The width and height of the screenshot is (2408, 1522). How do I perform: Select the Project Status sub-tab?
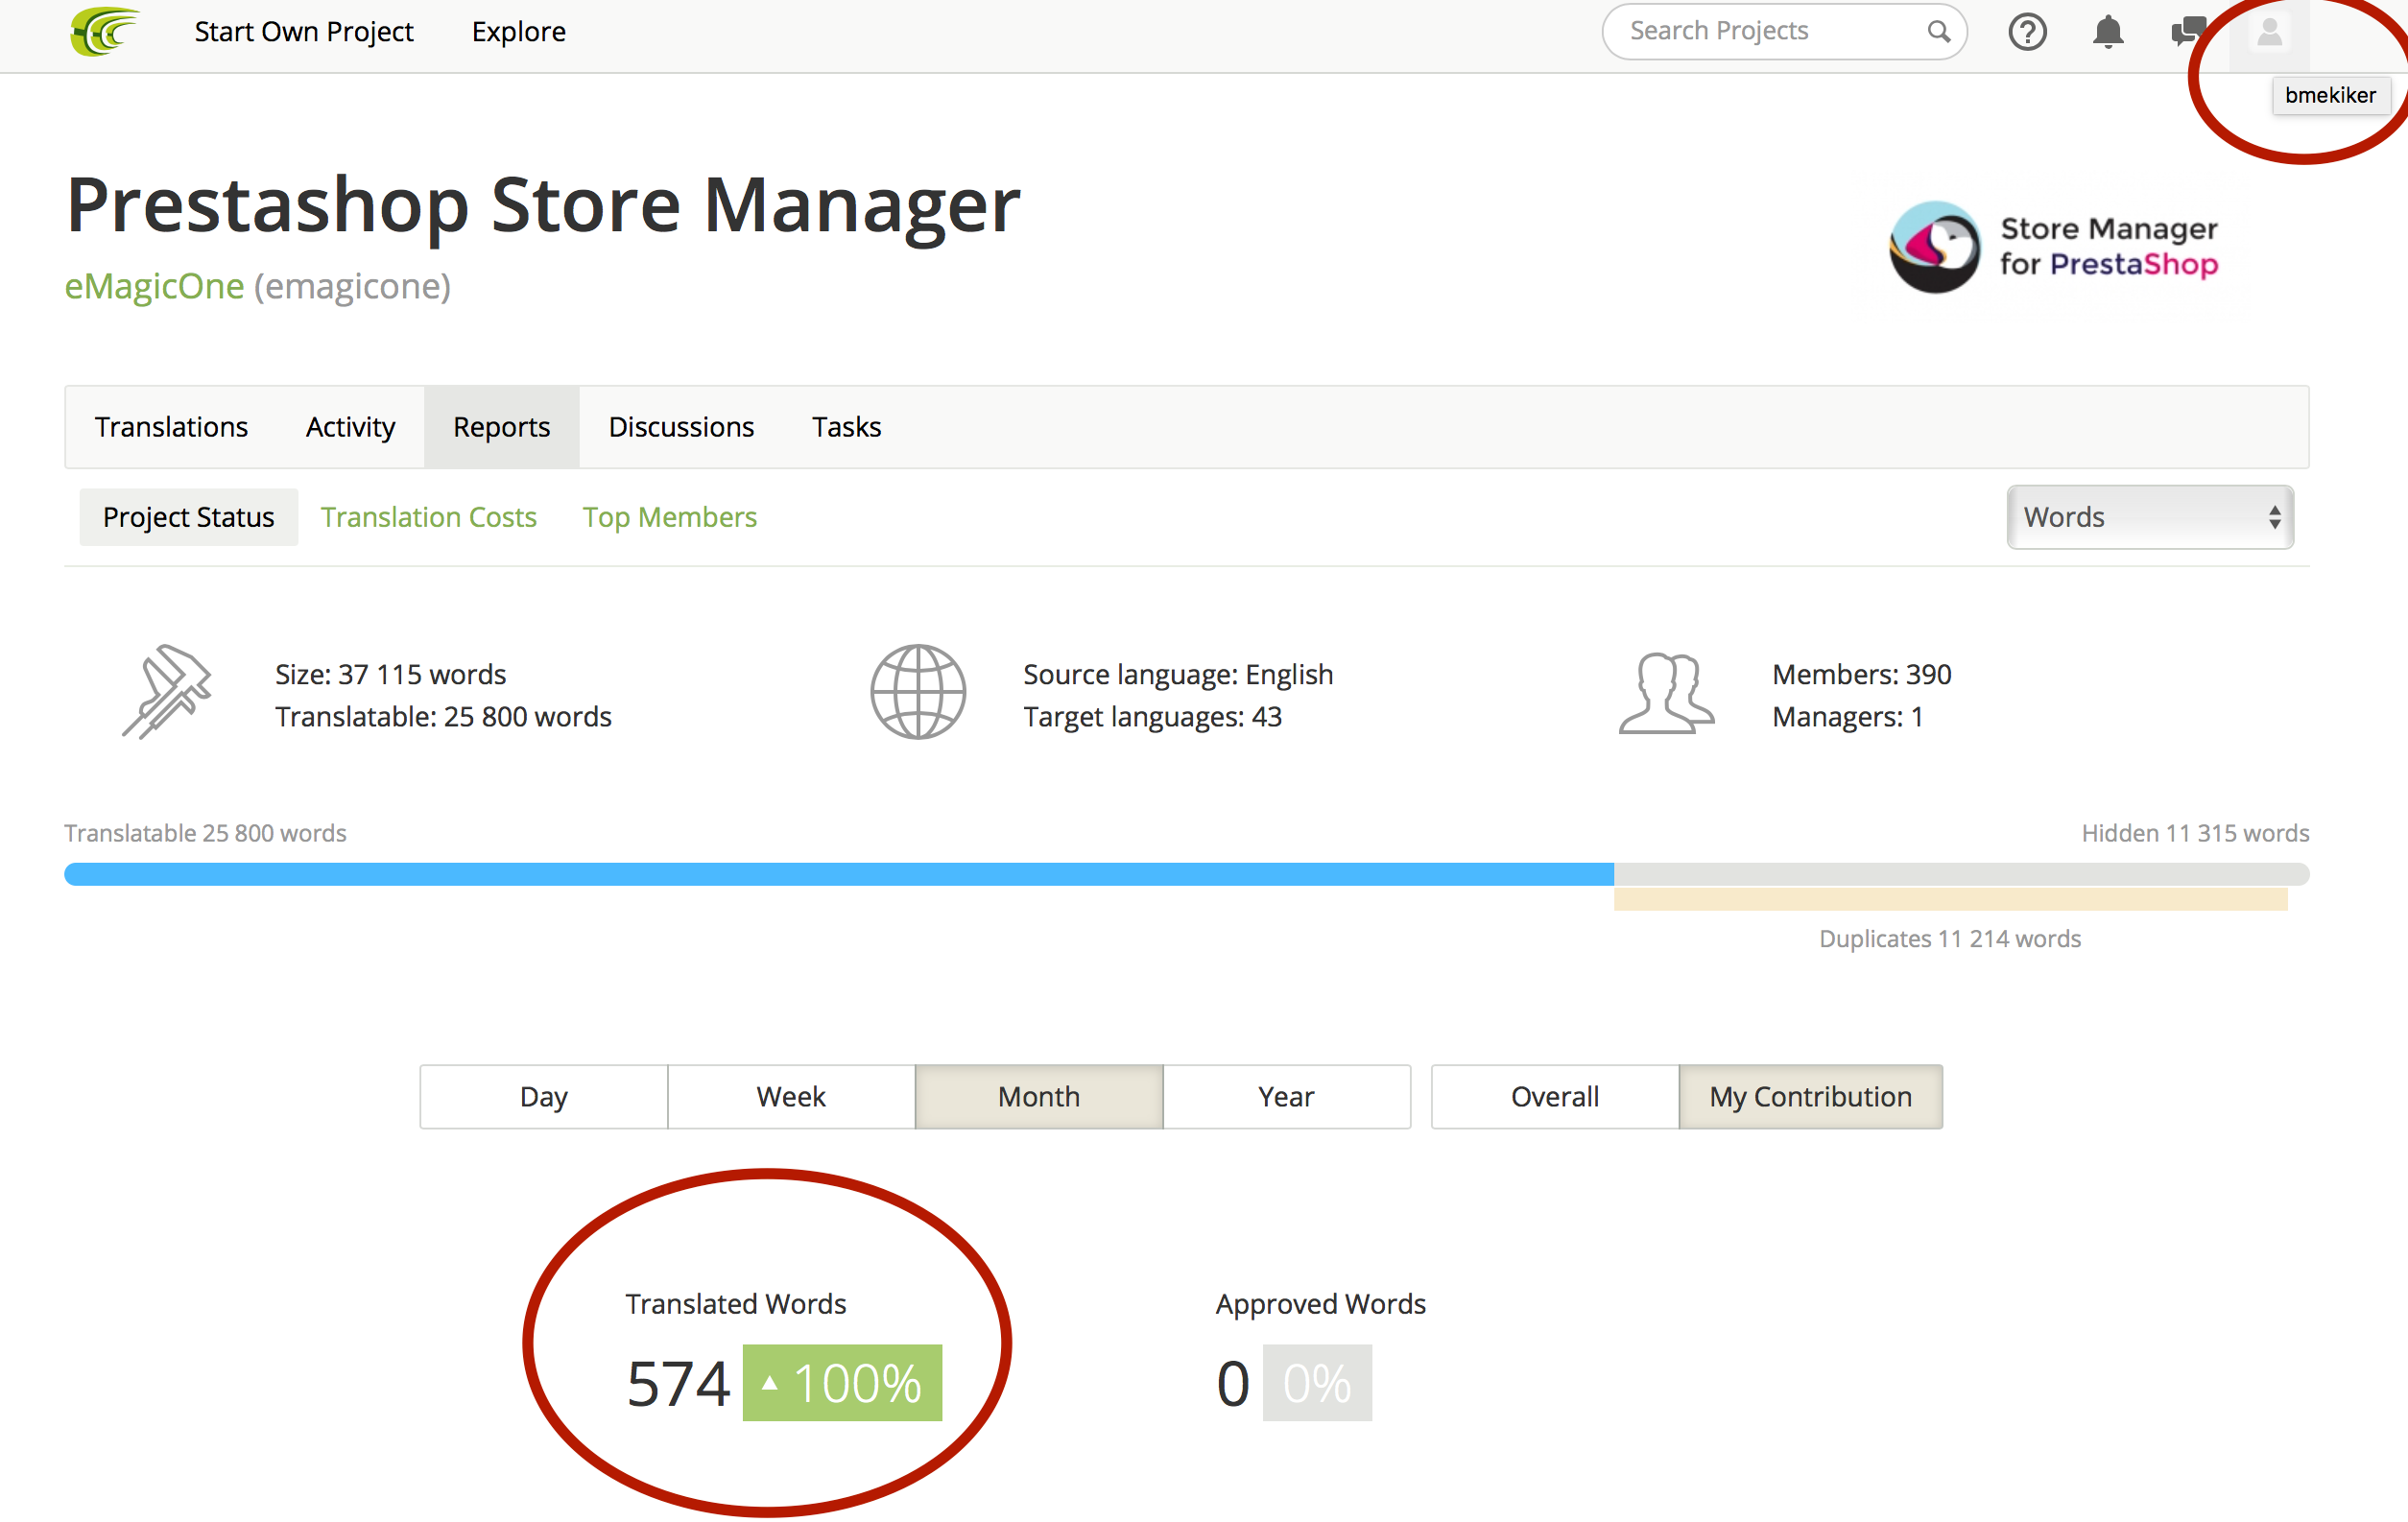click(x=188, y=517)
